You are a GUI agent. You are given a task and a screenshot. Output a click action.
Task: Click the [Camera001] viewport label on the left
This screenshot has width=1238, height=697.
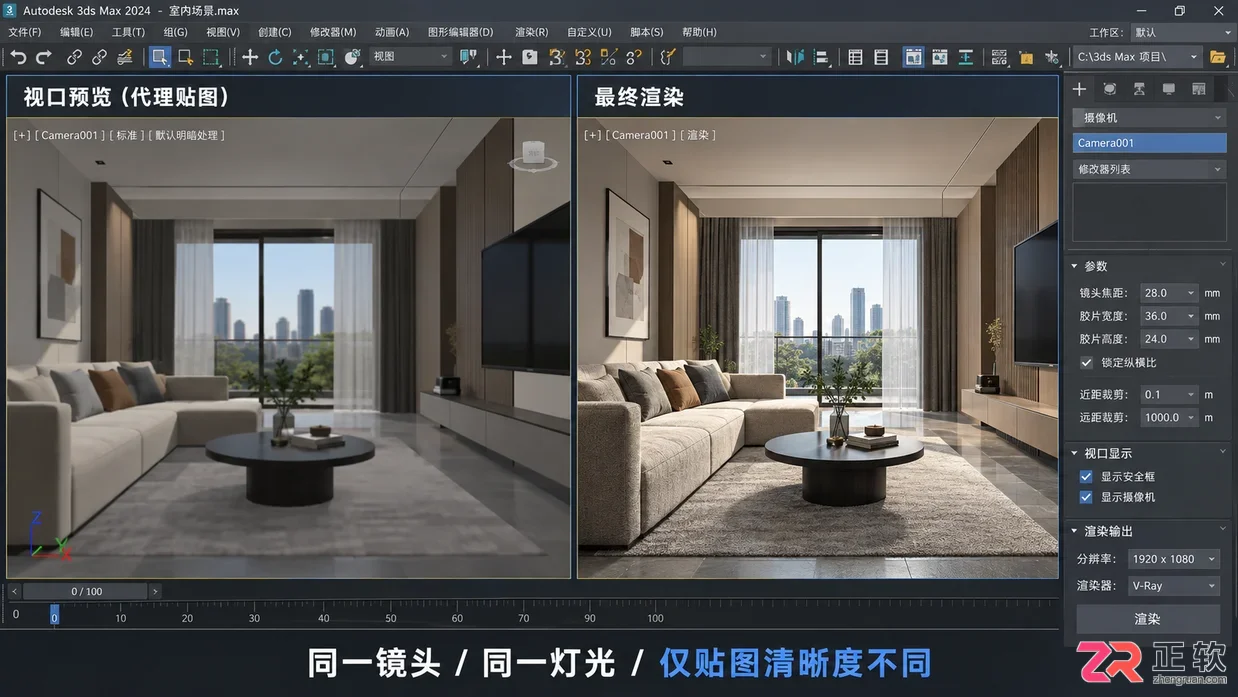69,135
